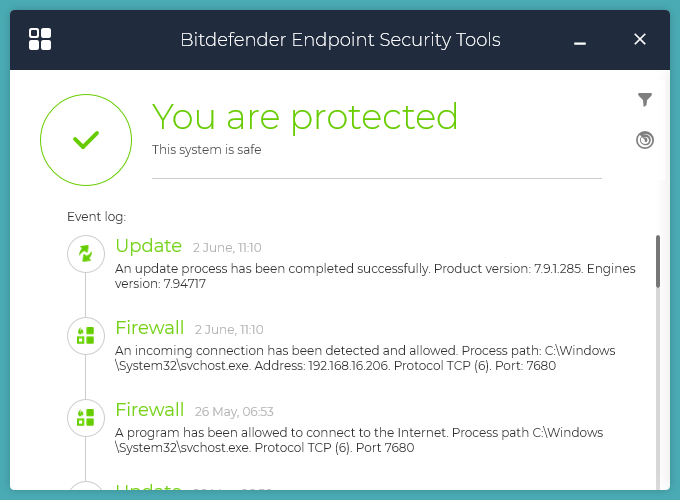Open the modules grid icon in title bar
This screenshot has width=680, height=500.
[40, 40]
